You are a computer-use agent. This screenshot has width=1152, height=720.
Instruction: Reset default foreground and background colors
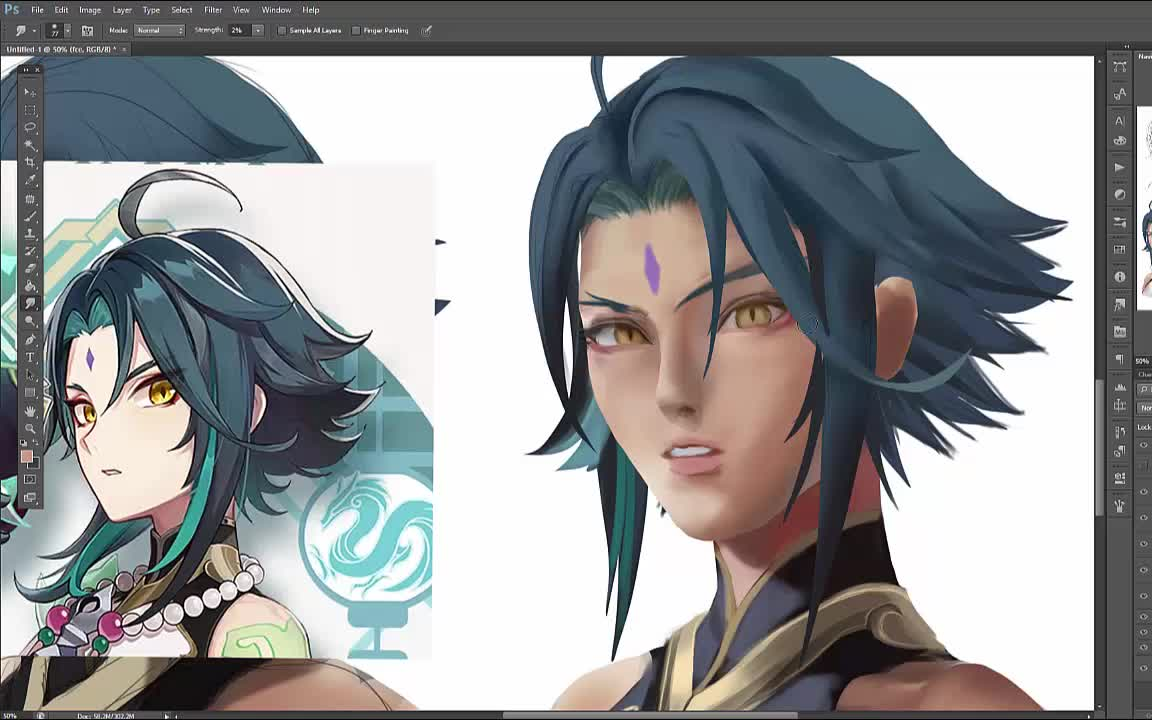click(24, 443)
